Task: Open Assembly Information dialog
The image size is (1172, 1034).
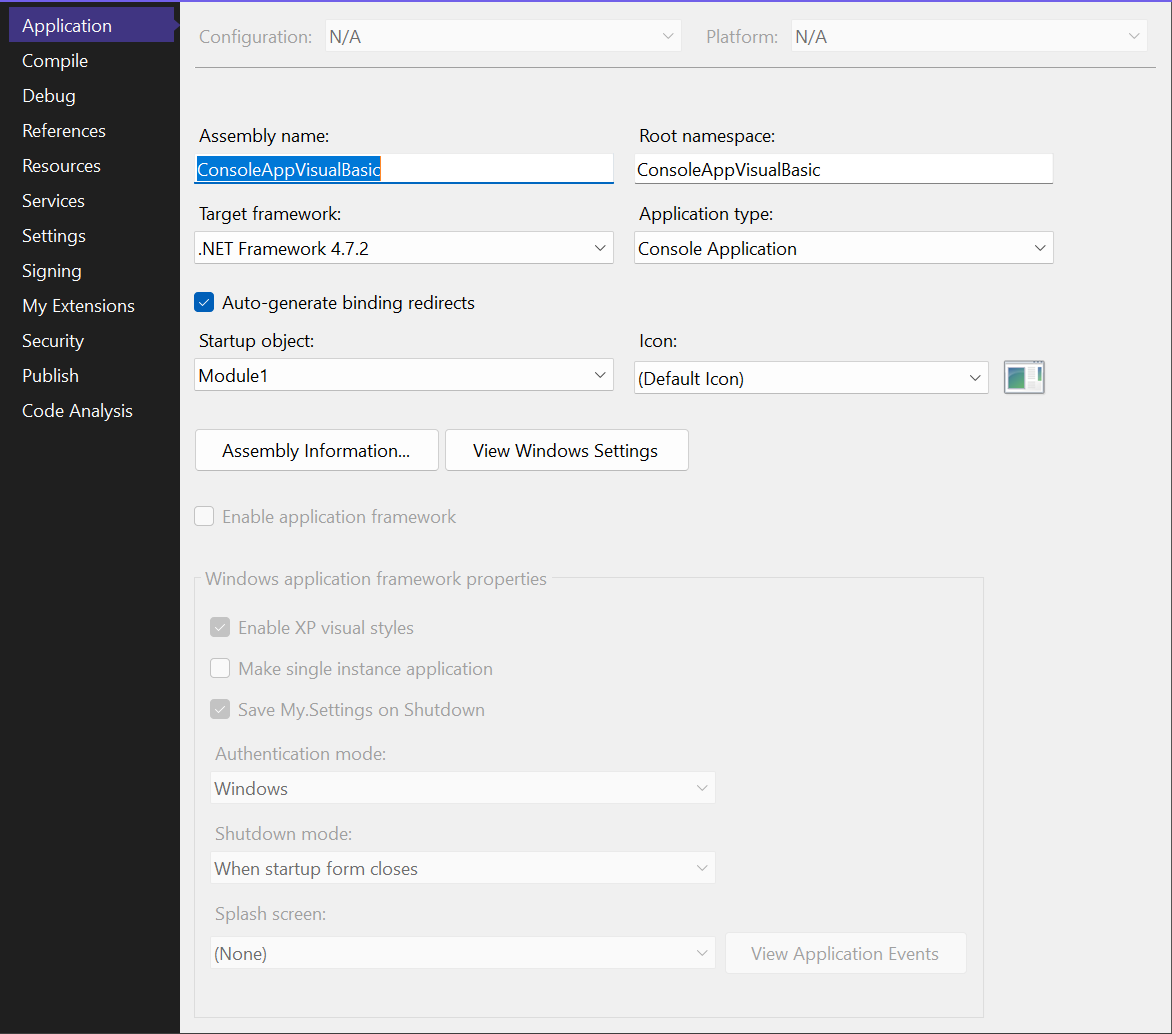Action: [x=316, y=450]
